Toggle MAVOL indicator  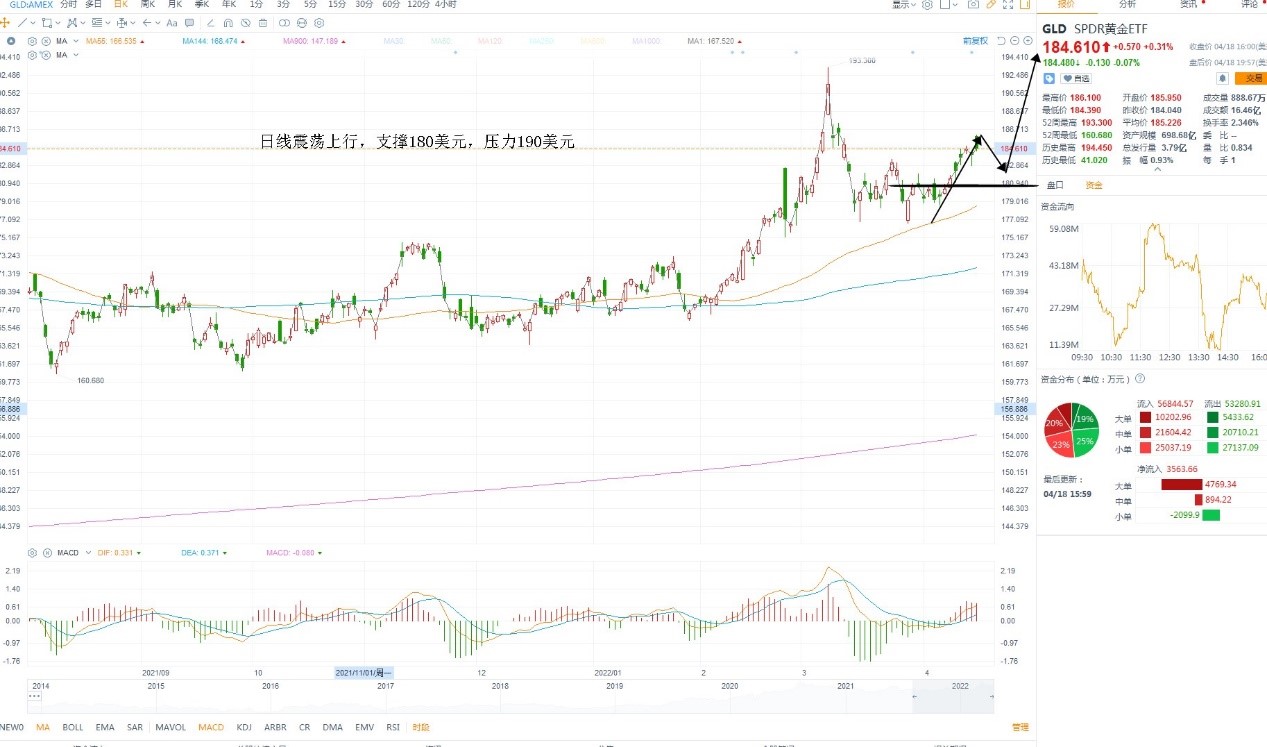tap(170, 727)
